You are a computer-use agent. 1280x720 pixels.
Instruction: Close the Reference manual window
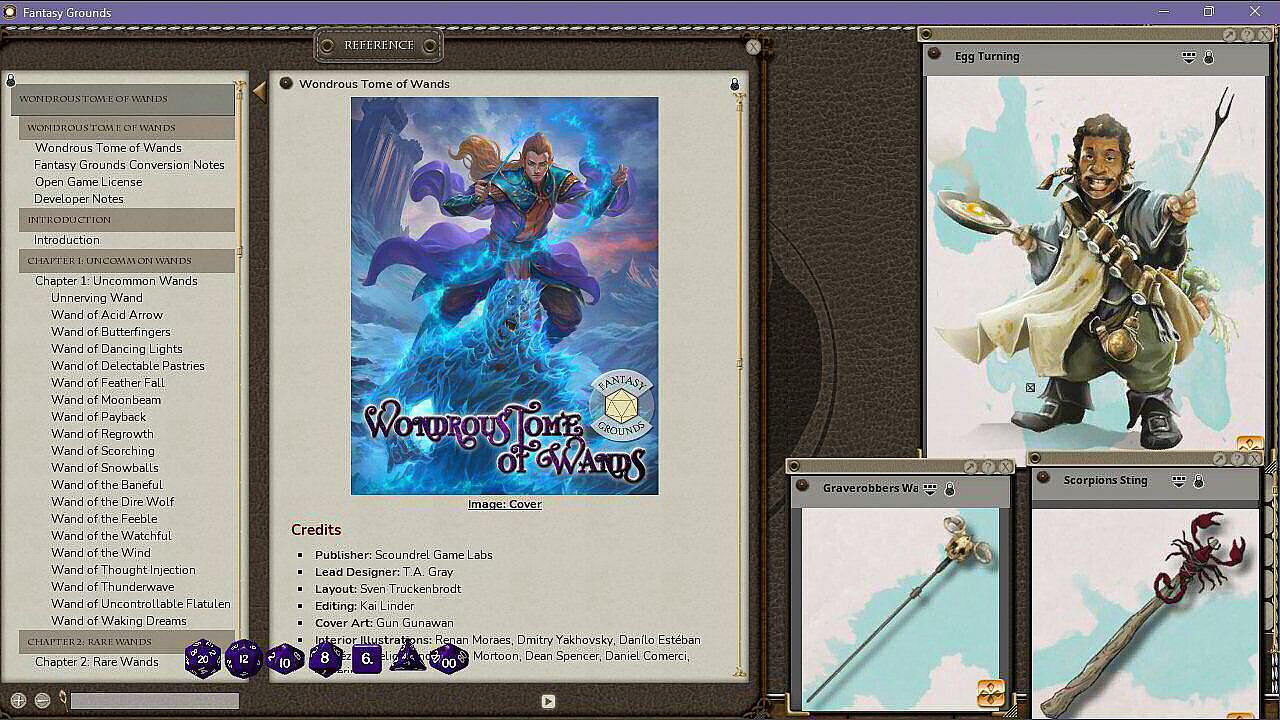point(753,47)
